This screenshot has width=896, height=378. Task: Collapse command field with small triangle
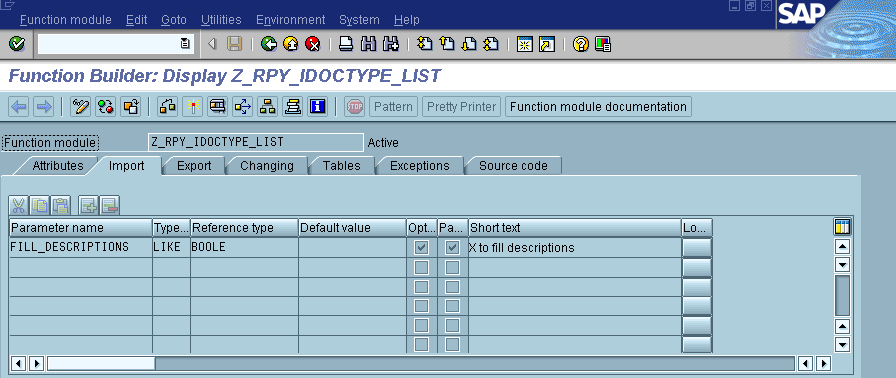(x=213, y=44)
